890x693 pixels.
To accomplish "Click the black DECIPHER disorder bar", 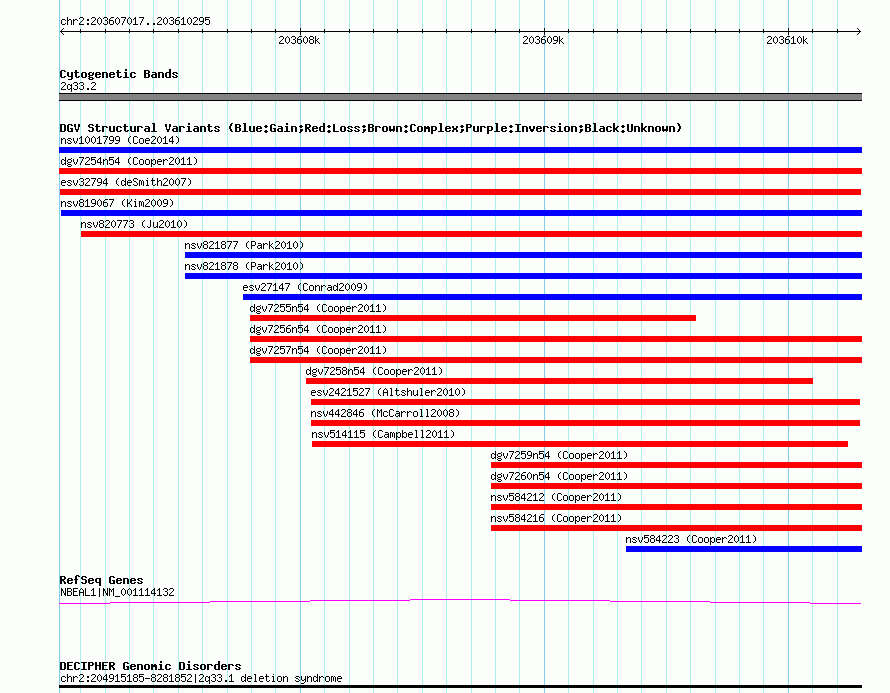I will tap(460, 687).
